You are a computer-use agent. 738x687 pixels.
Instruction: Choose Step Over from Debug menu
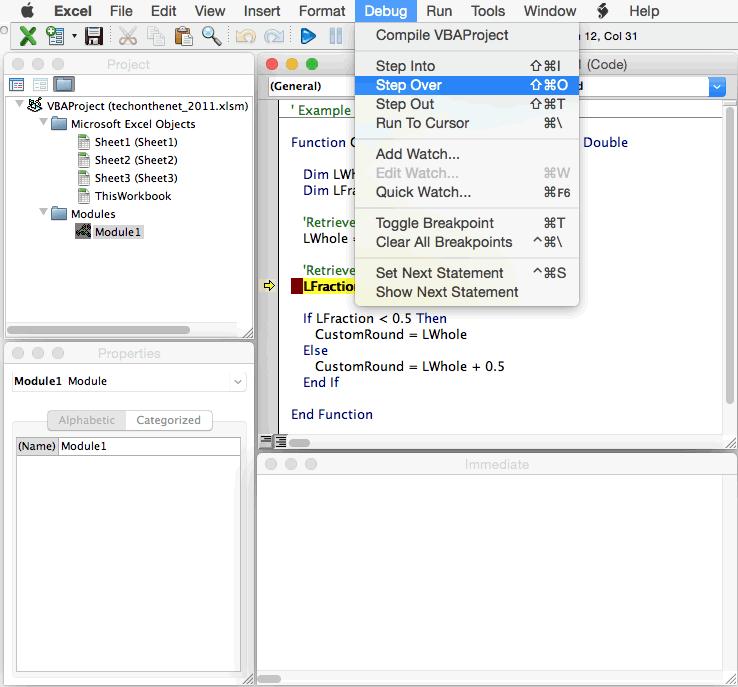pyautogui.click(x=466, y=85)
